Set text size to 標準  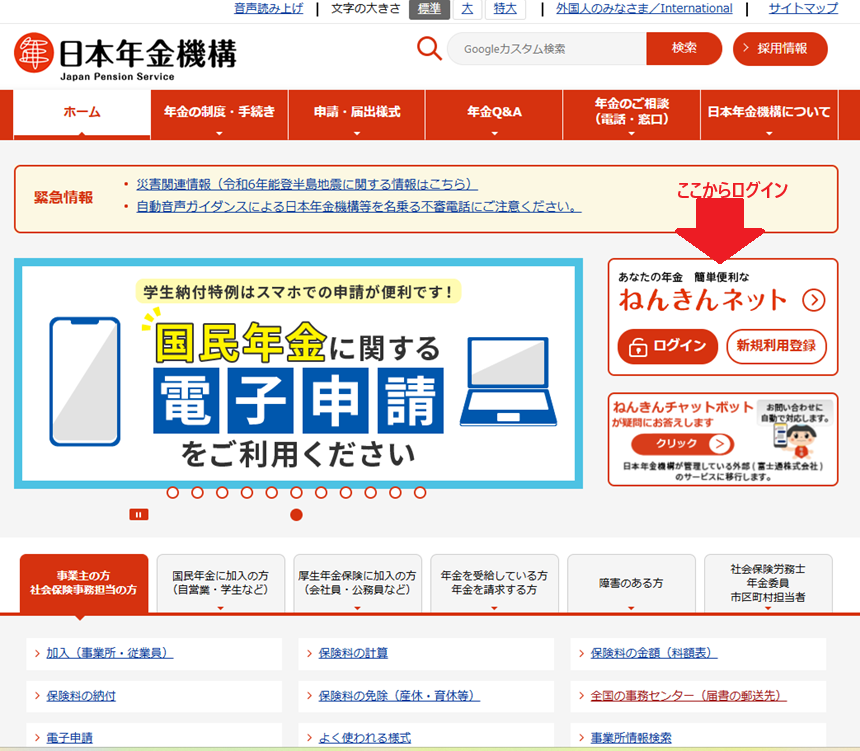click(x=429, y=9)
